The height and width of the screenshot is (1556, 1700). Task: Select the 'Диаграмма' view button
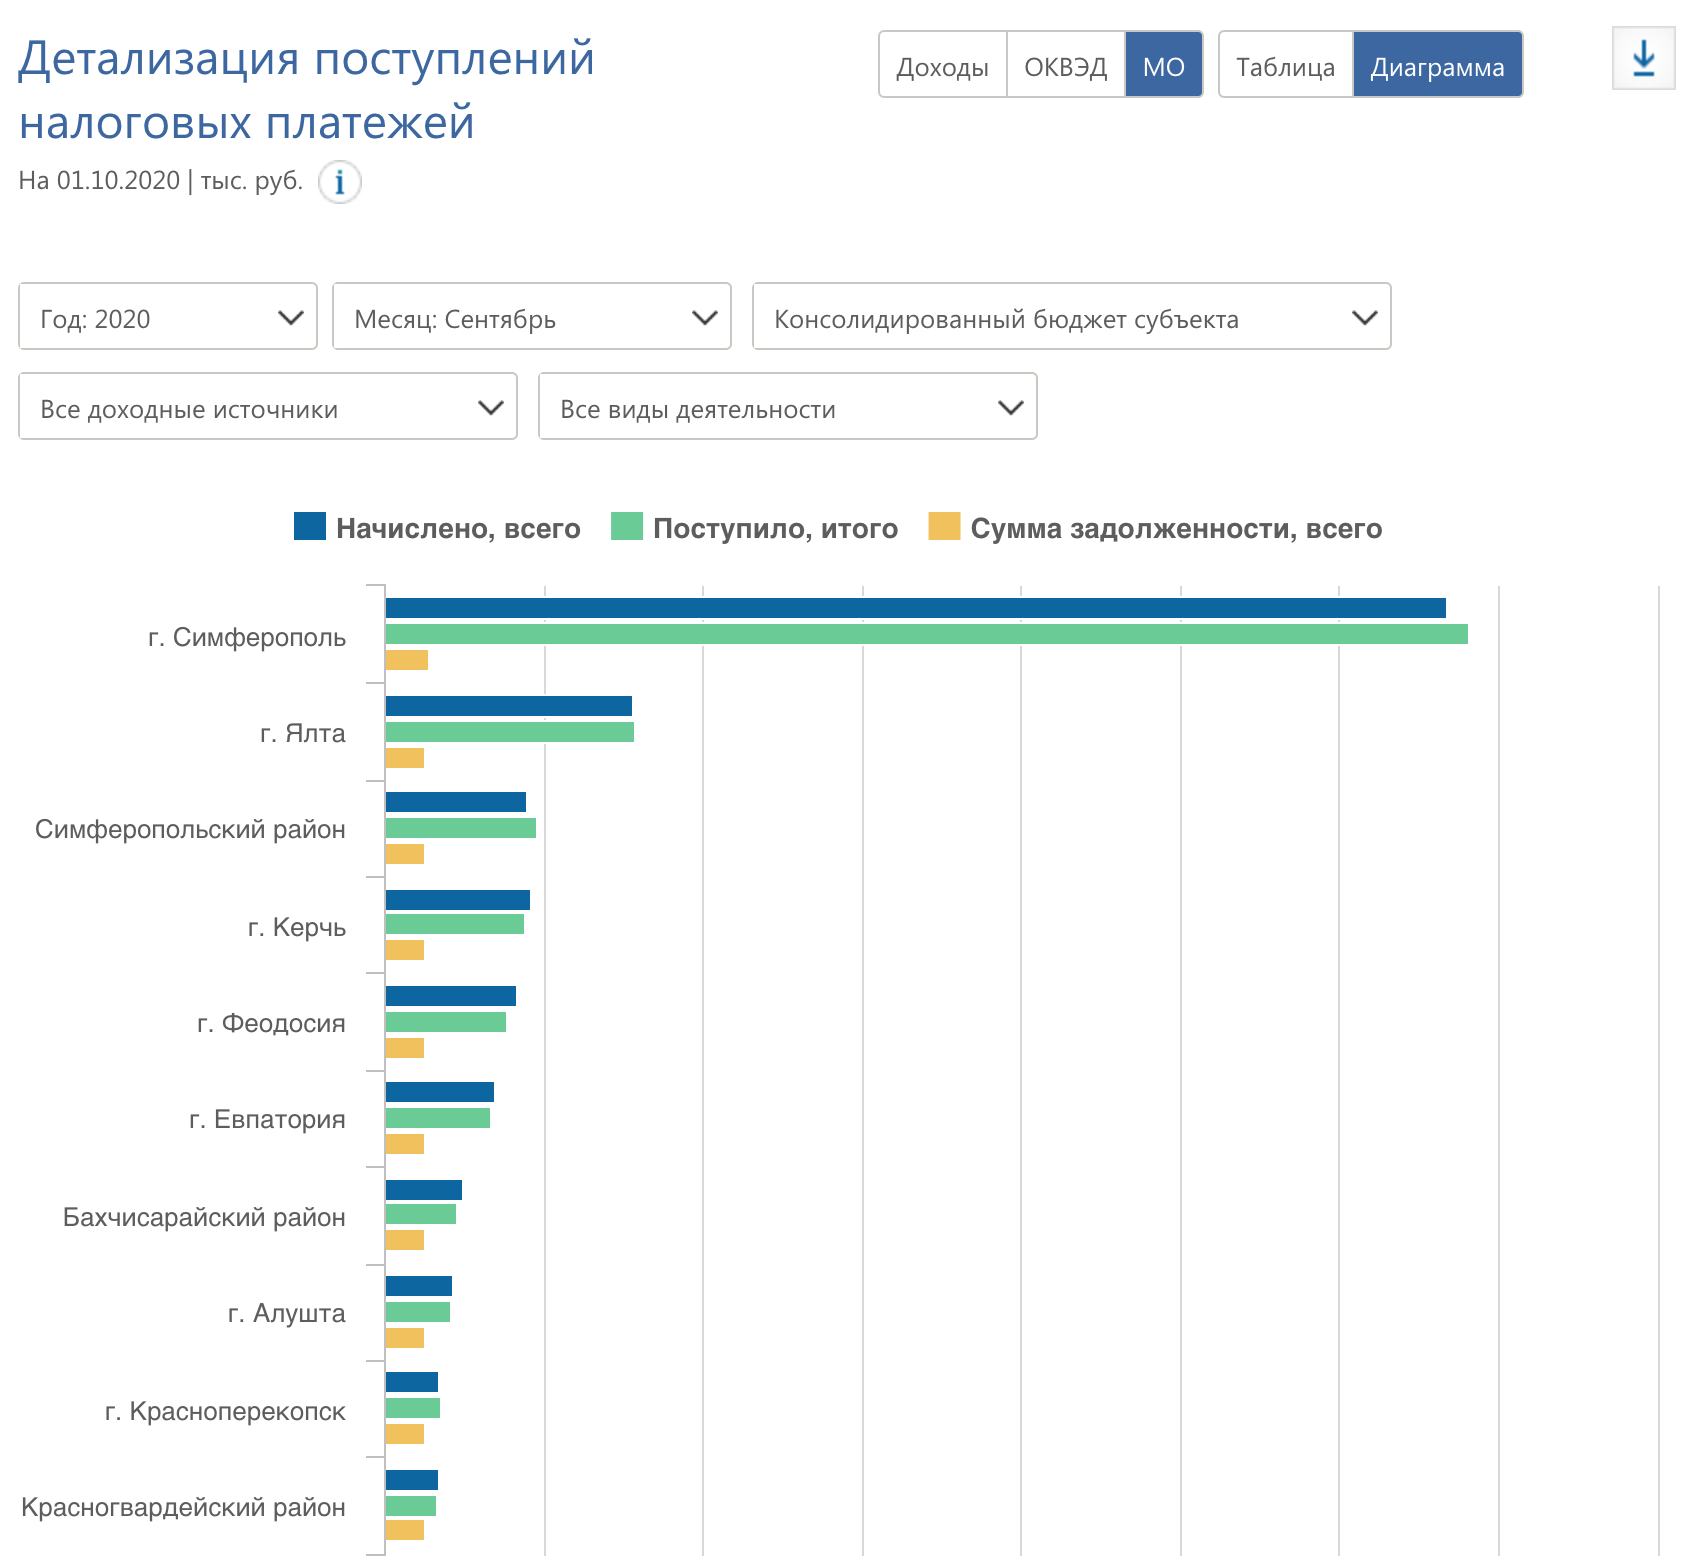point(1437,66)
